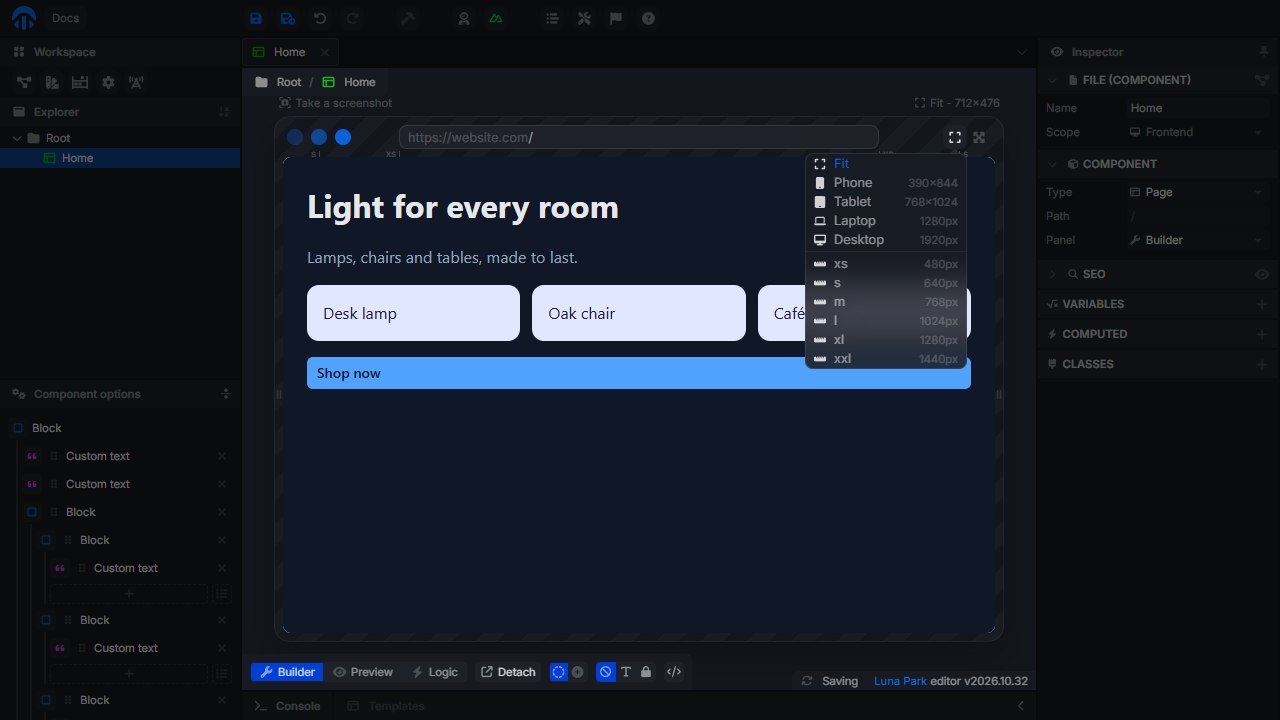This screenshot has width=1280, height=720.
Task: Open the Type Page dropdown
Action: point(1196,192)
